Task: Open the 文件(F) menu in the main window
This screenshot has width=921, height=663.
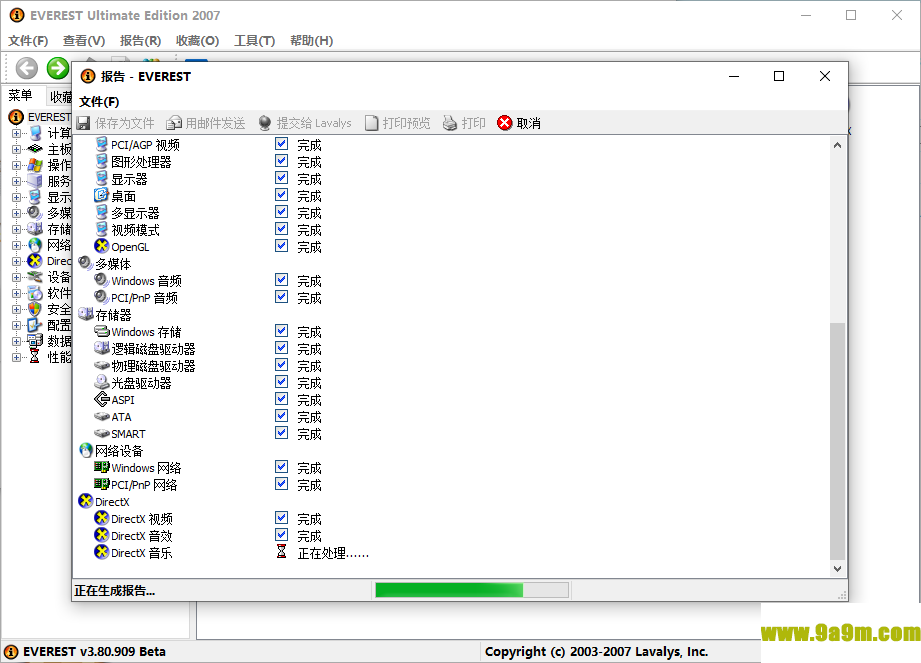Action: pyautogui.click(x=28, y=41)
